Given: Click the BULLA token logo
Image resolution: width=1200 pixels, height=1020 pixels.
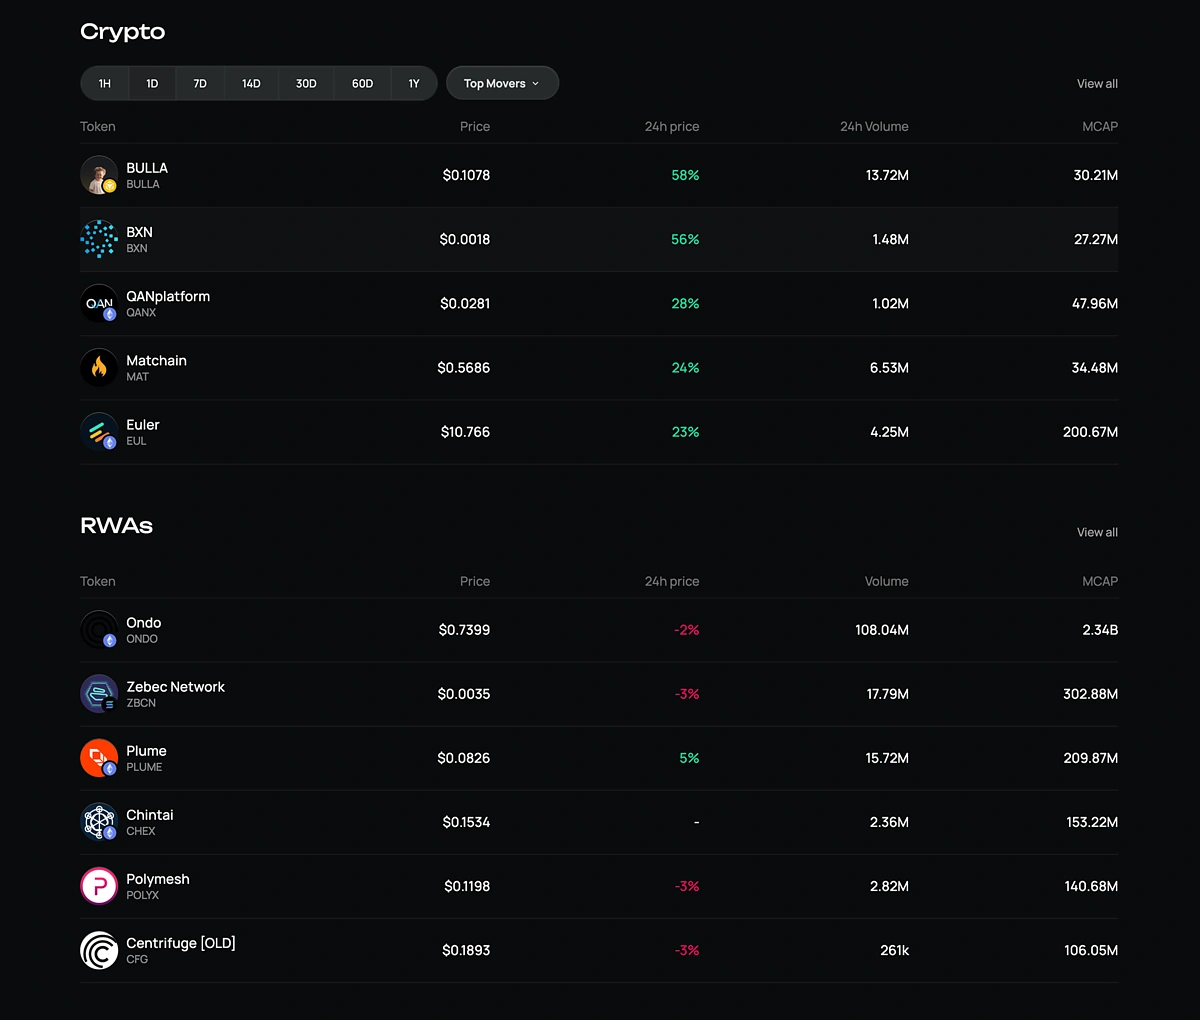Looking at the screenshot, I should point(99,174).
